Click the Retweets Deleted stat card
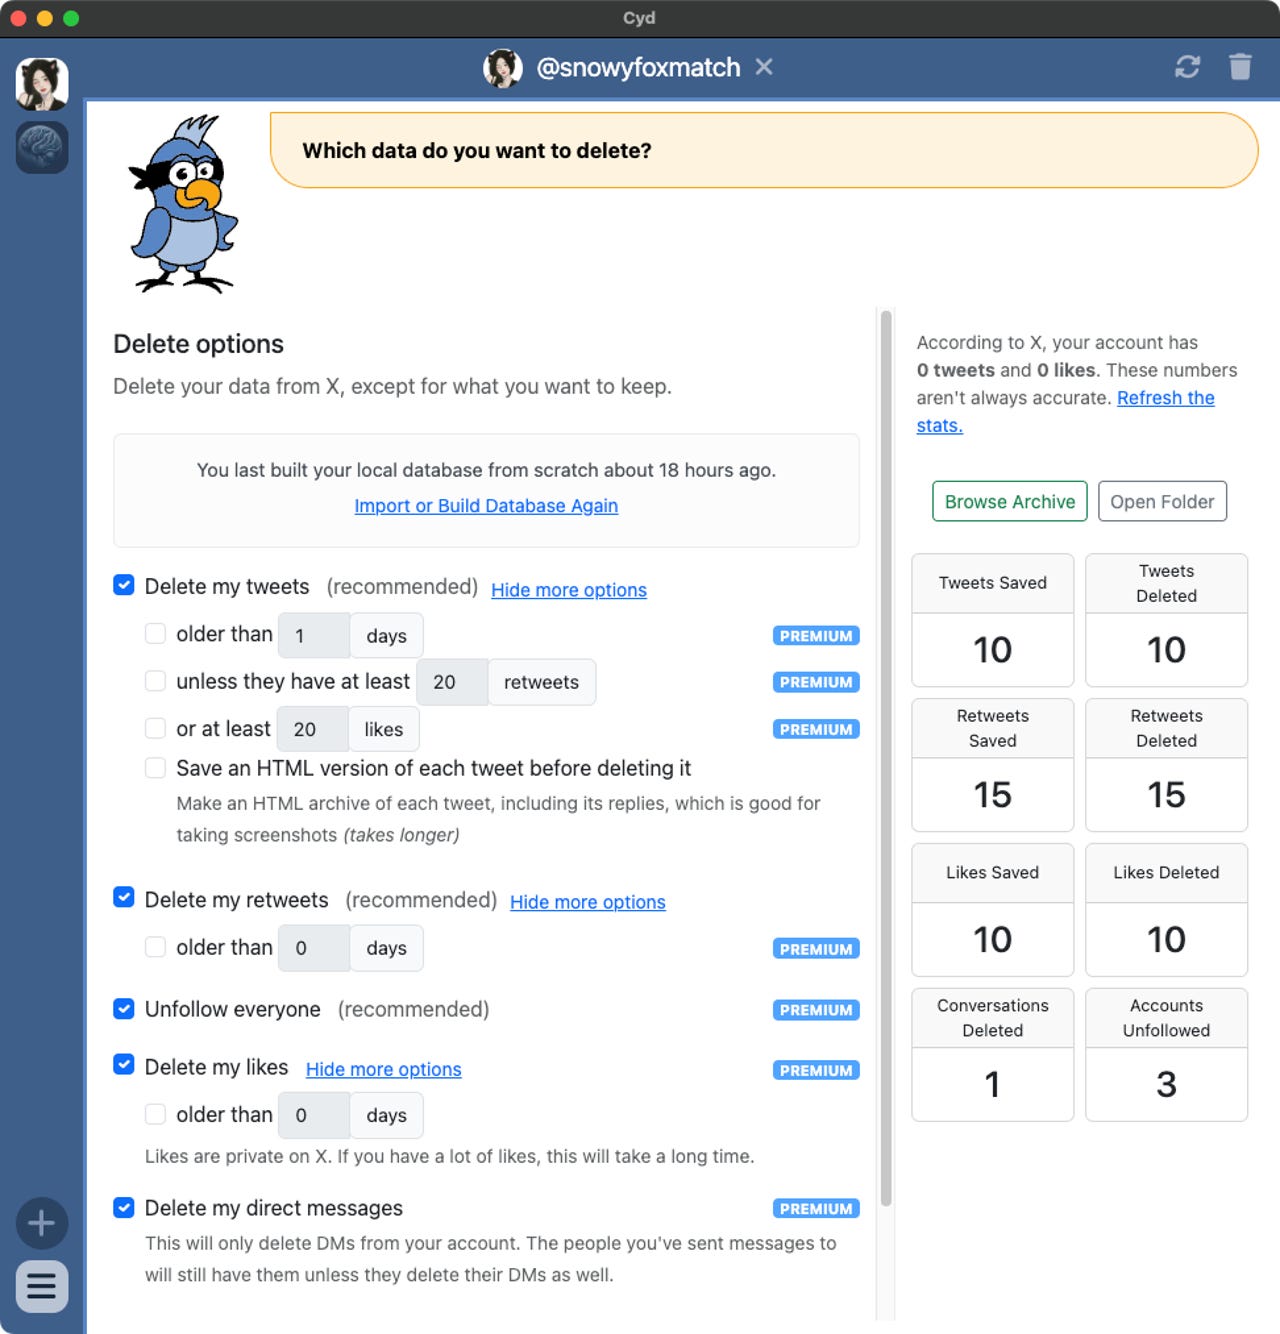This screenshot has width=1280, height=1334. (1167, 765)
